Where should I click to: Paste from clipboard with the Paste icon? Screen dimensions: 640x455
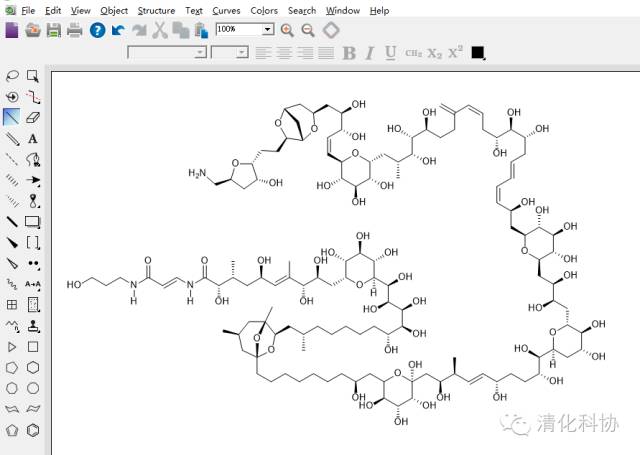[x=201, y=30]
